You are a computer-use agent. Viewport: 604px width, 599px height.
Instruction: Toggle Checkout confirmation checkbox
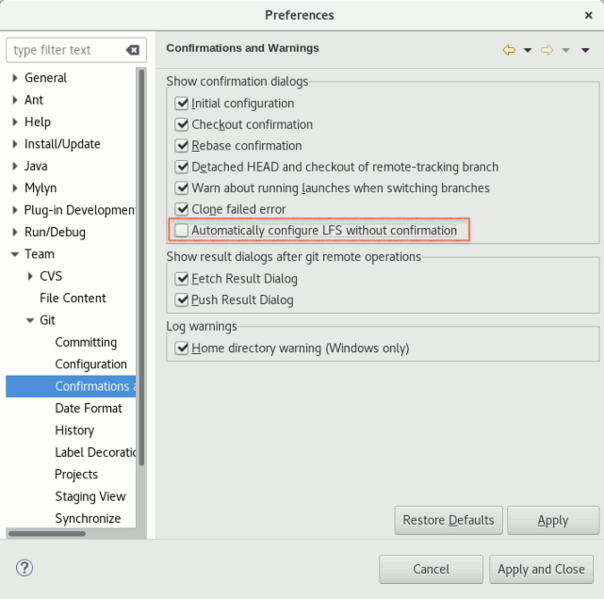click(181, 124)
